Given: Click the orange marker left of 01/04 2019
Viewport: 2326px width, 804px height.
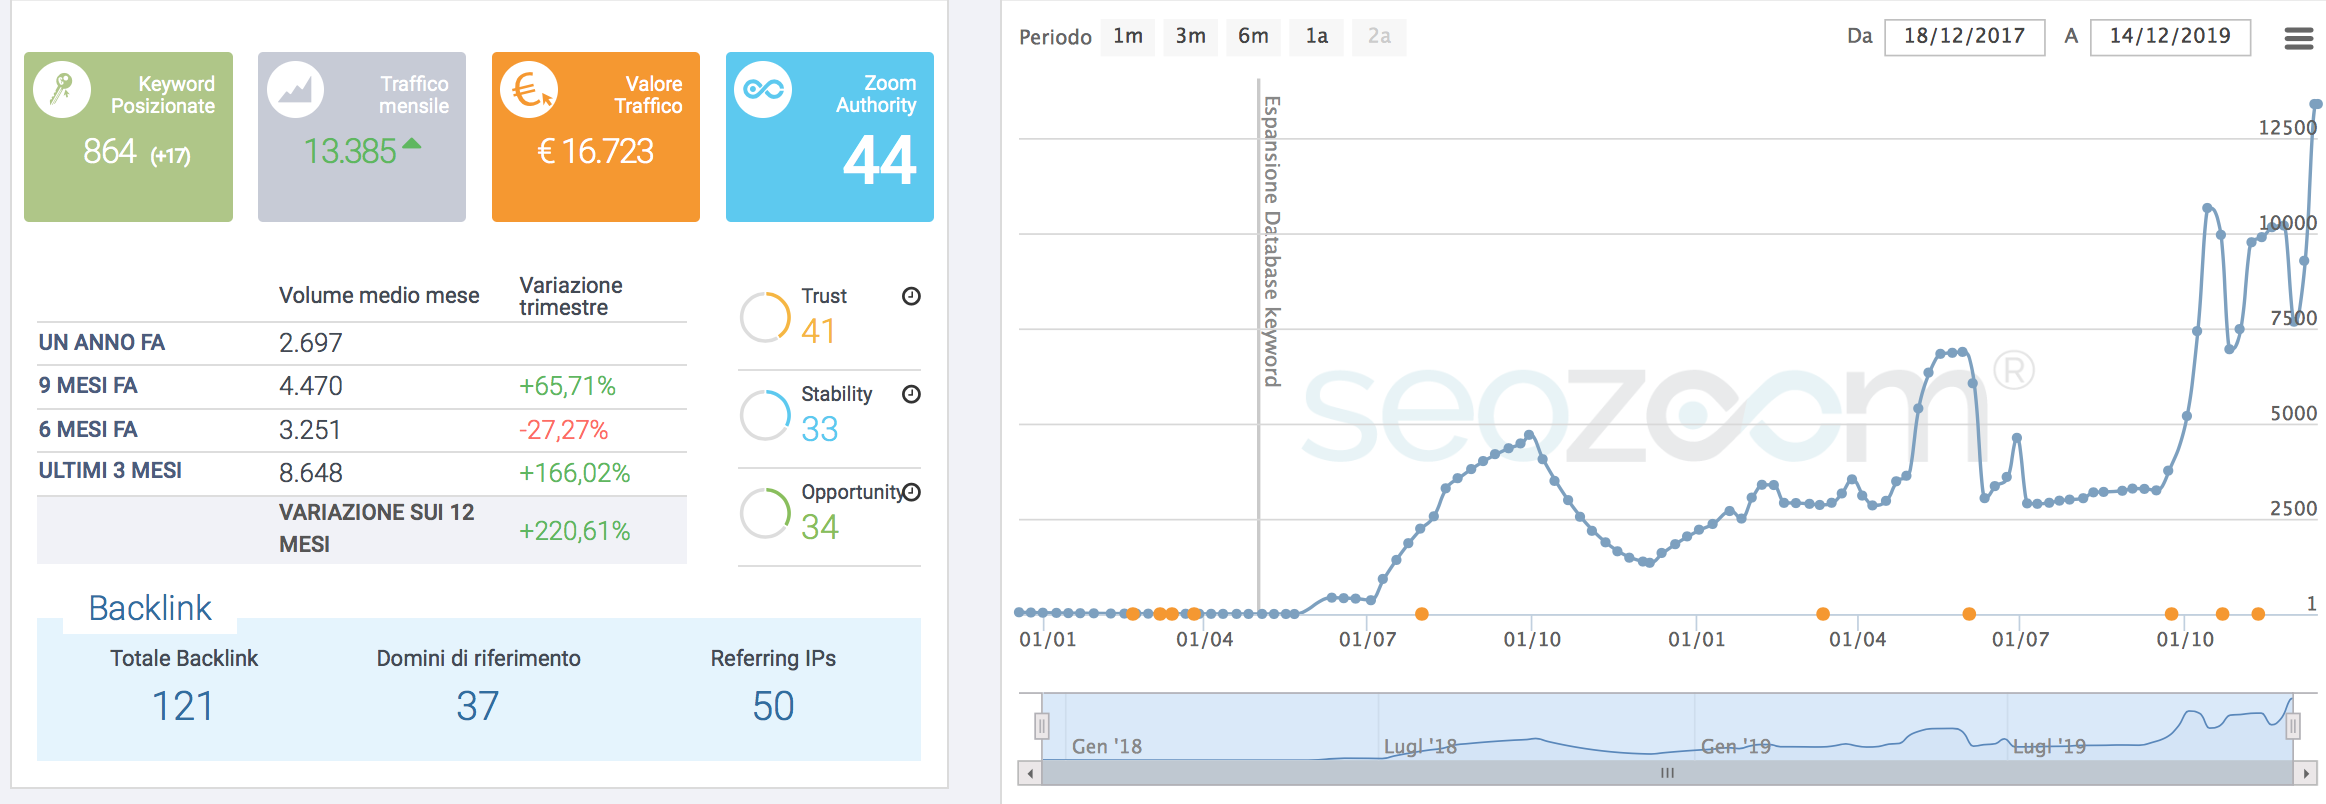Looking at the screenshot, I should pos(1823,614).
